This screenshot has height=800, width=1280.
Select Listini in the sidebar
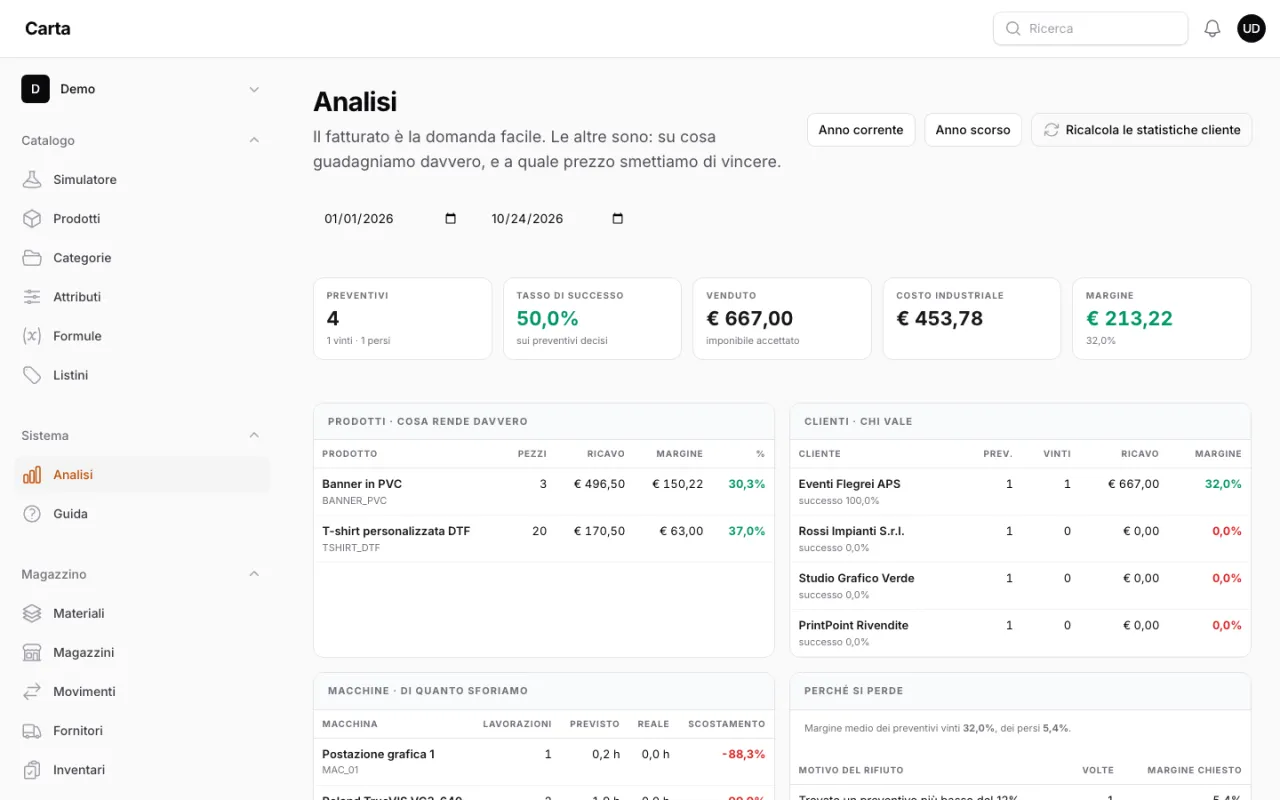point(141,375)
